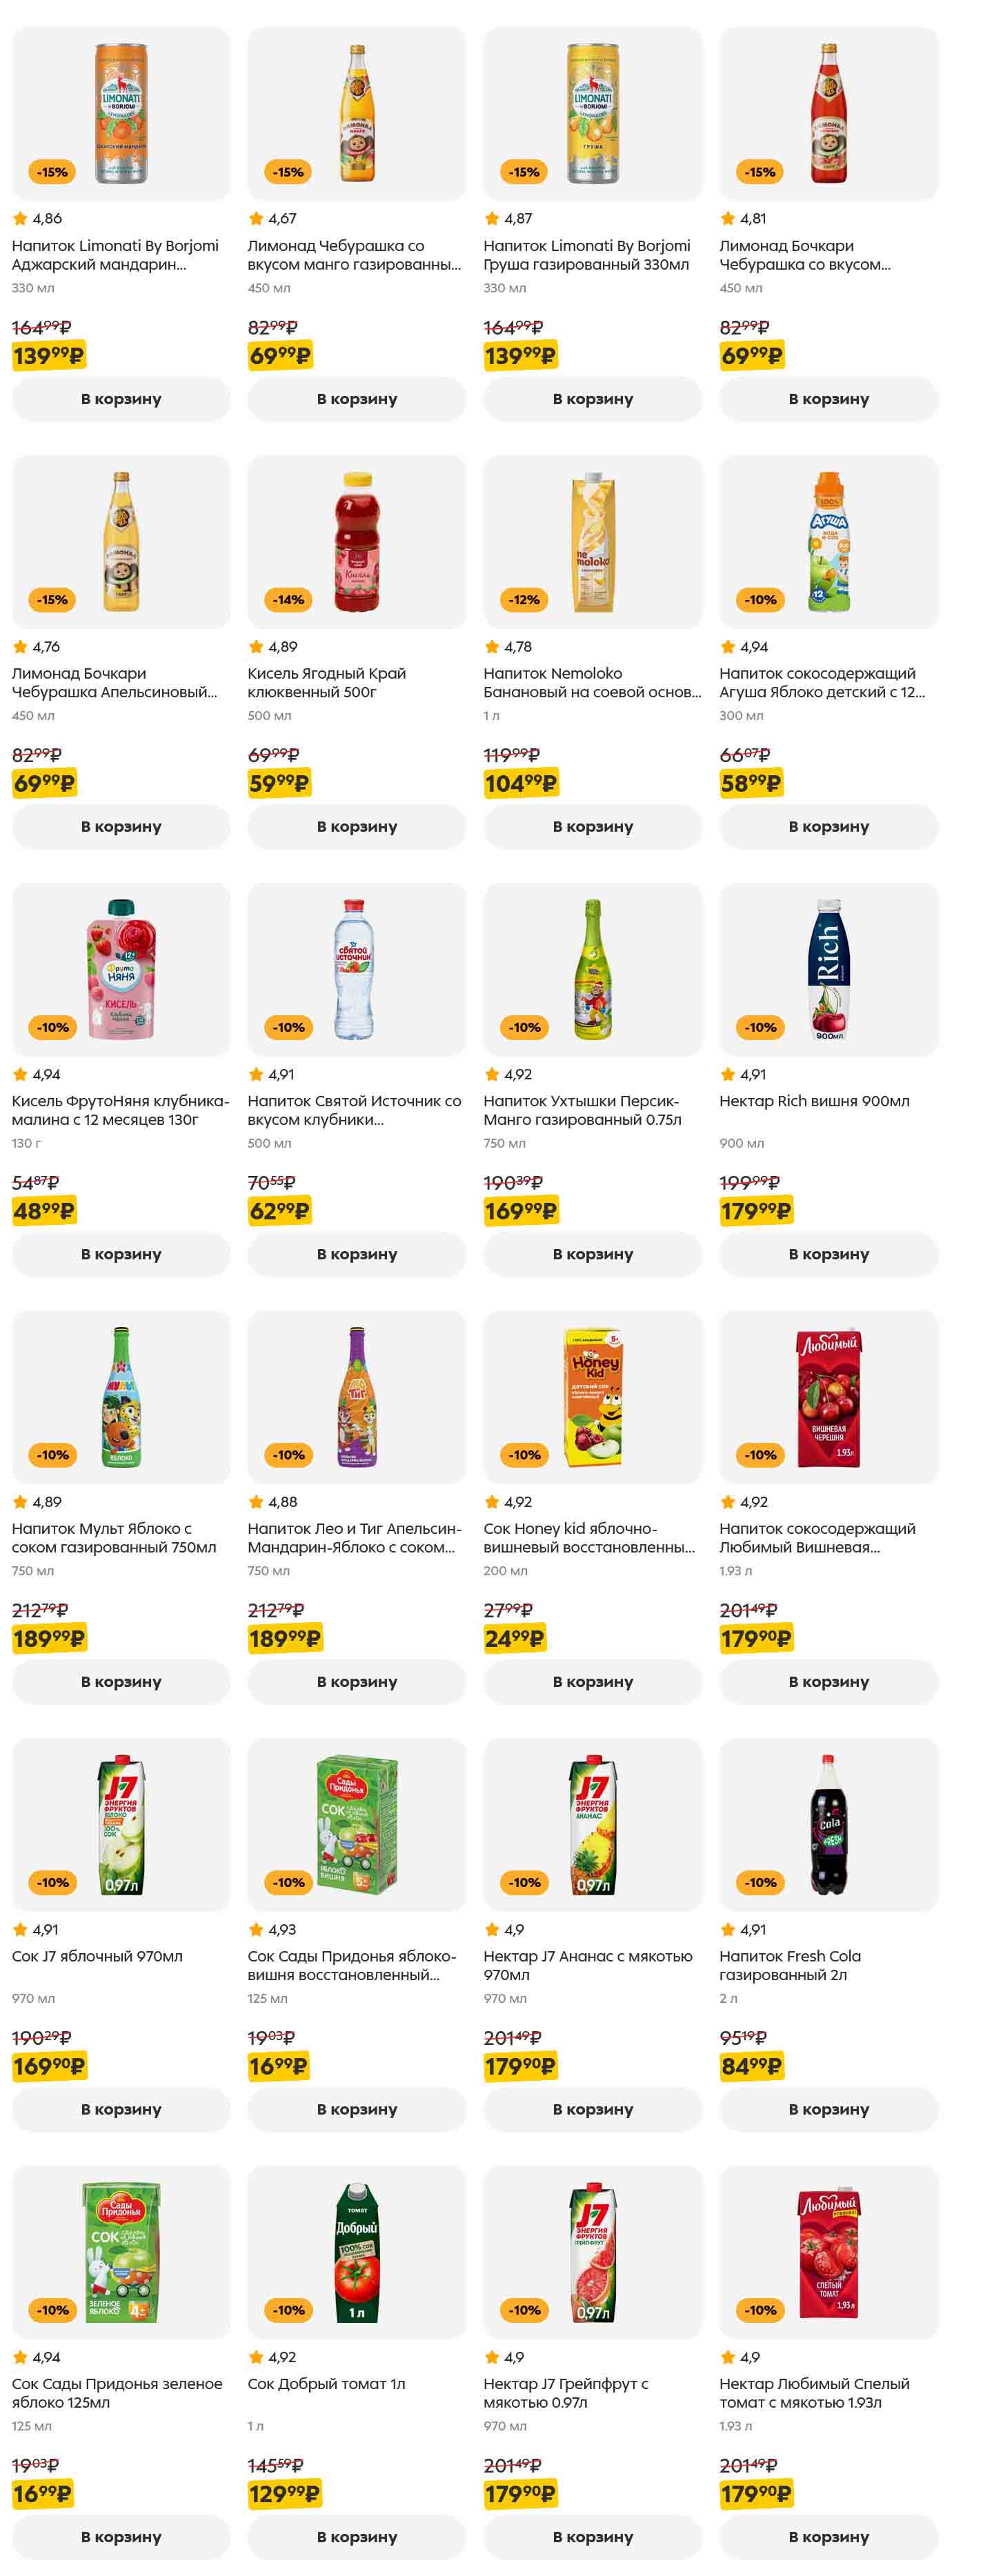Click the Агуша Яблоко bottle image

coord(829,541)
